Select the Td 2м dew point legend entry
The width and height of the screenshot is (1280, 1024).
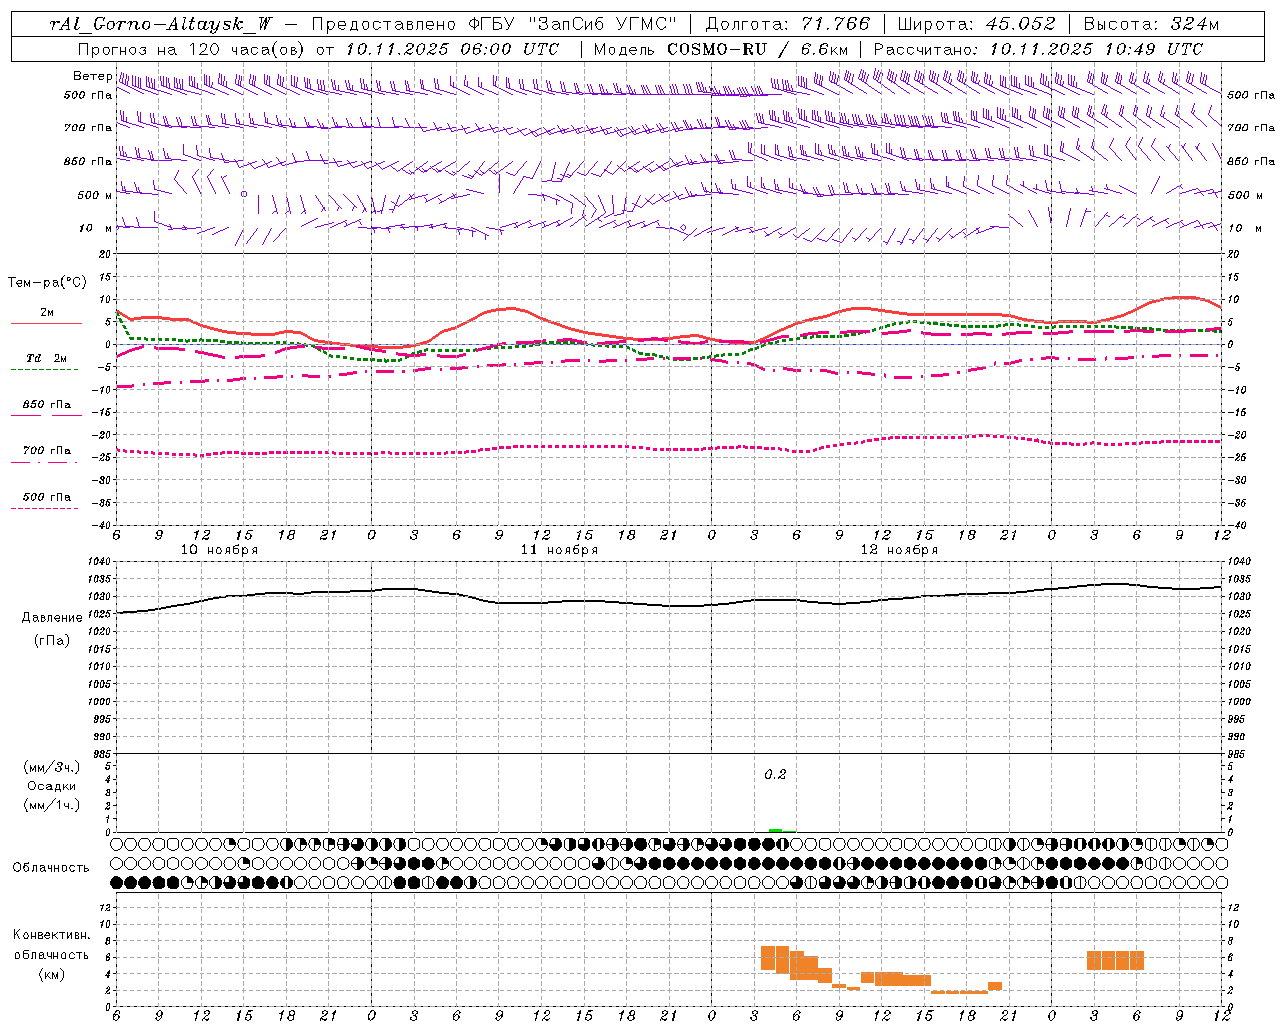[46, 358]
